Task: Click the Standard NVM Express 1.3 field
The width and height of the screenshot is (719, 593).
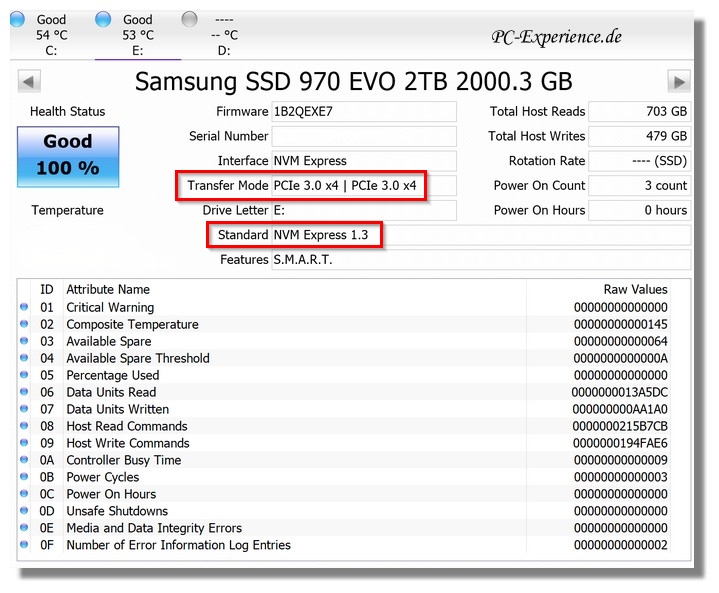Action: pos(480,235)
